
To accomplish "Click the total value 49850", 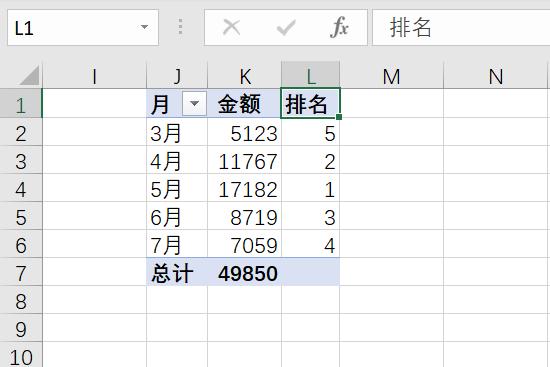I will pos(244,273).
